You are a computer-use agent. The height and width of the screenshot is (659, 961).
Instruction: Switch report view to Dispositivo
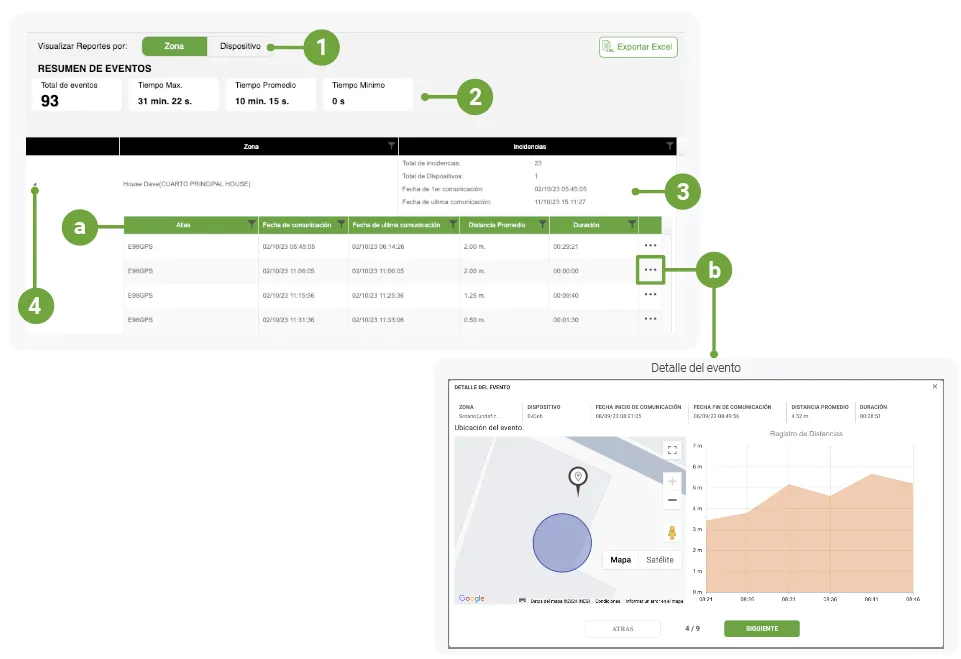(240, 47)
